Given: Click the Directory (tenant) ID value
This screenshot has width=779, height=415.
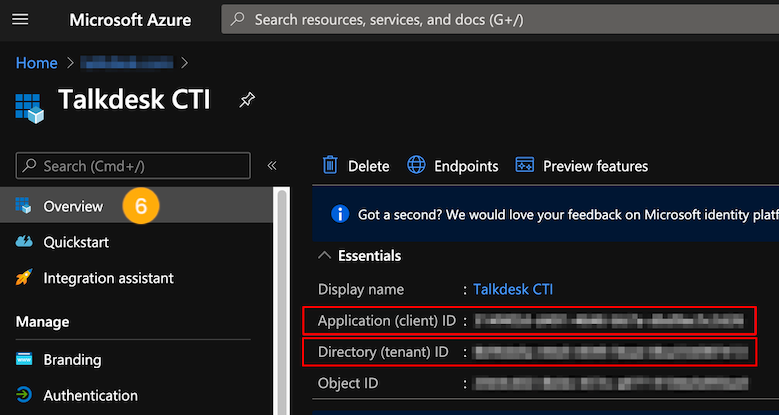Looking at the screenshot, I should pyautogui.click(x=610, y=352).
